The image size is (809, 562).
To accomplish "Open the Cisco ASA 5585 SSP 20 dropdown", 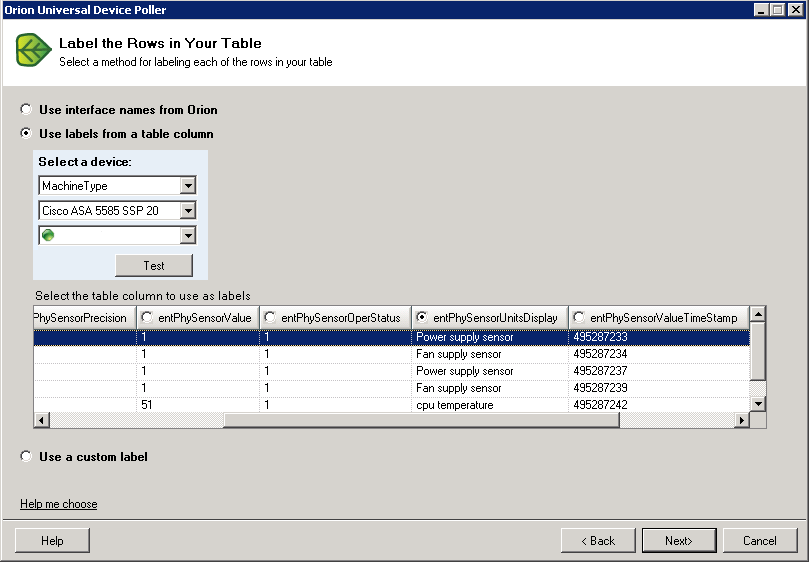I will pyautogui.click(x=188, y=210).
